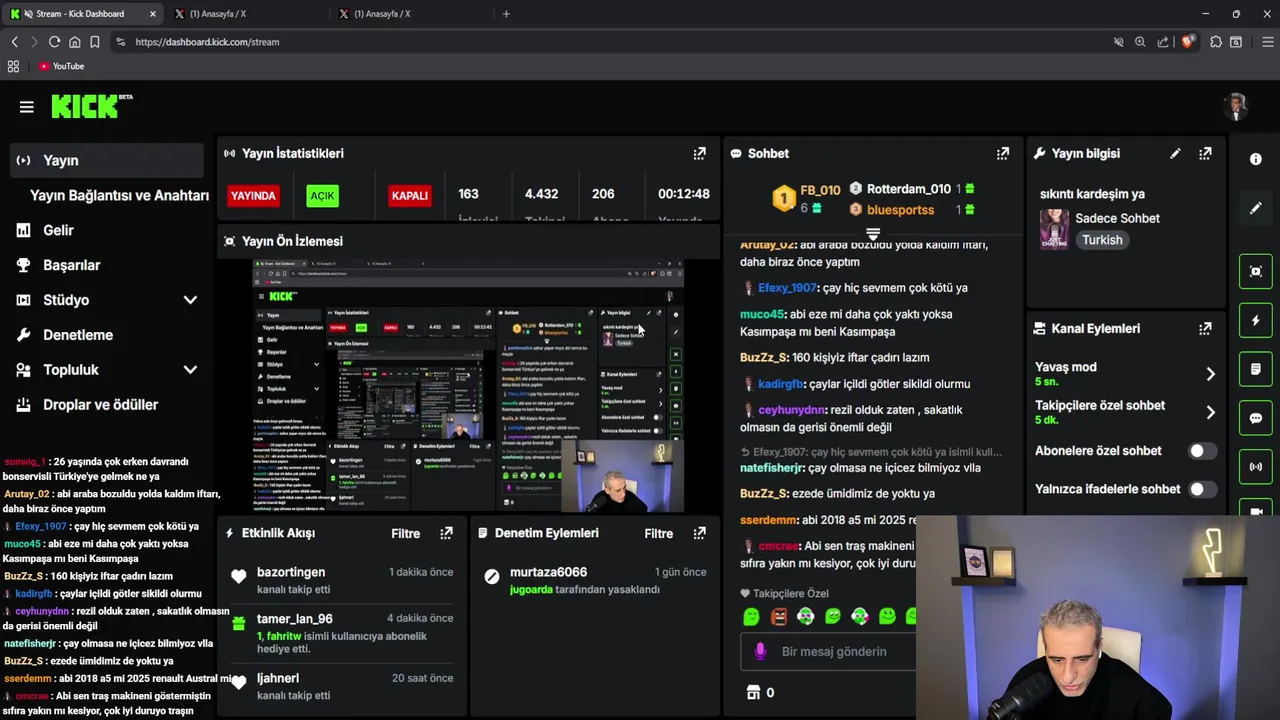1280x720 pixels.
Task: Insert the angry orange emote
Action: click(x=779, y=617)
